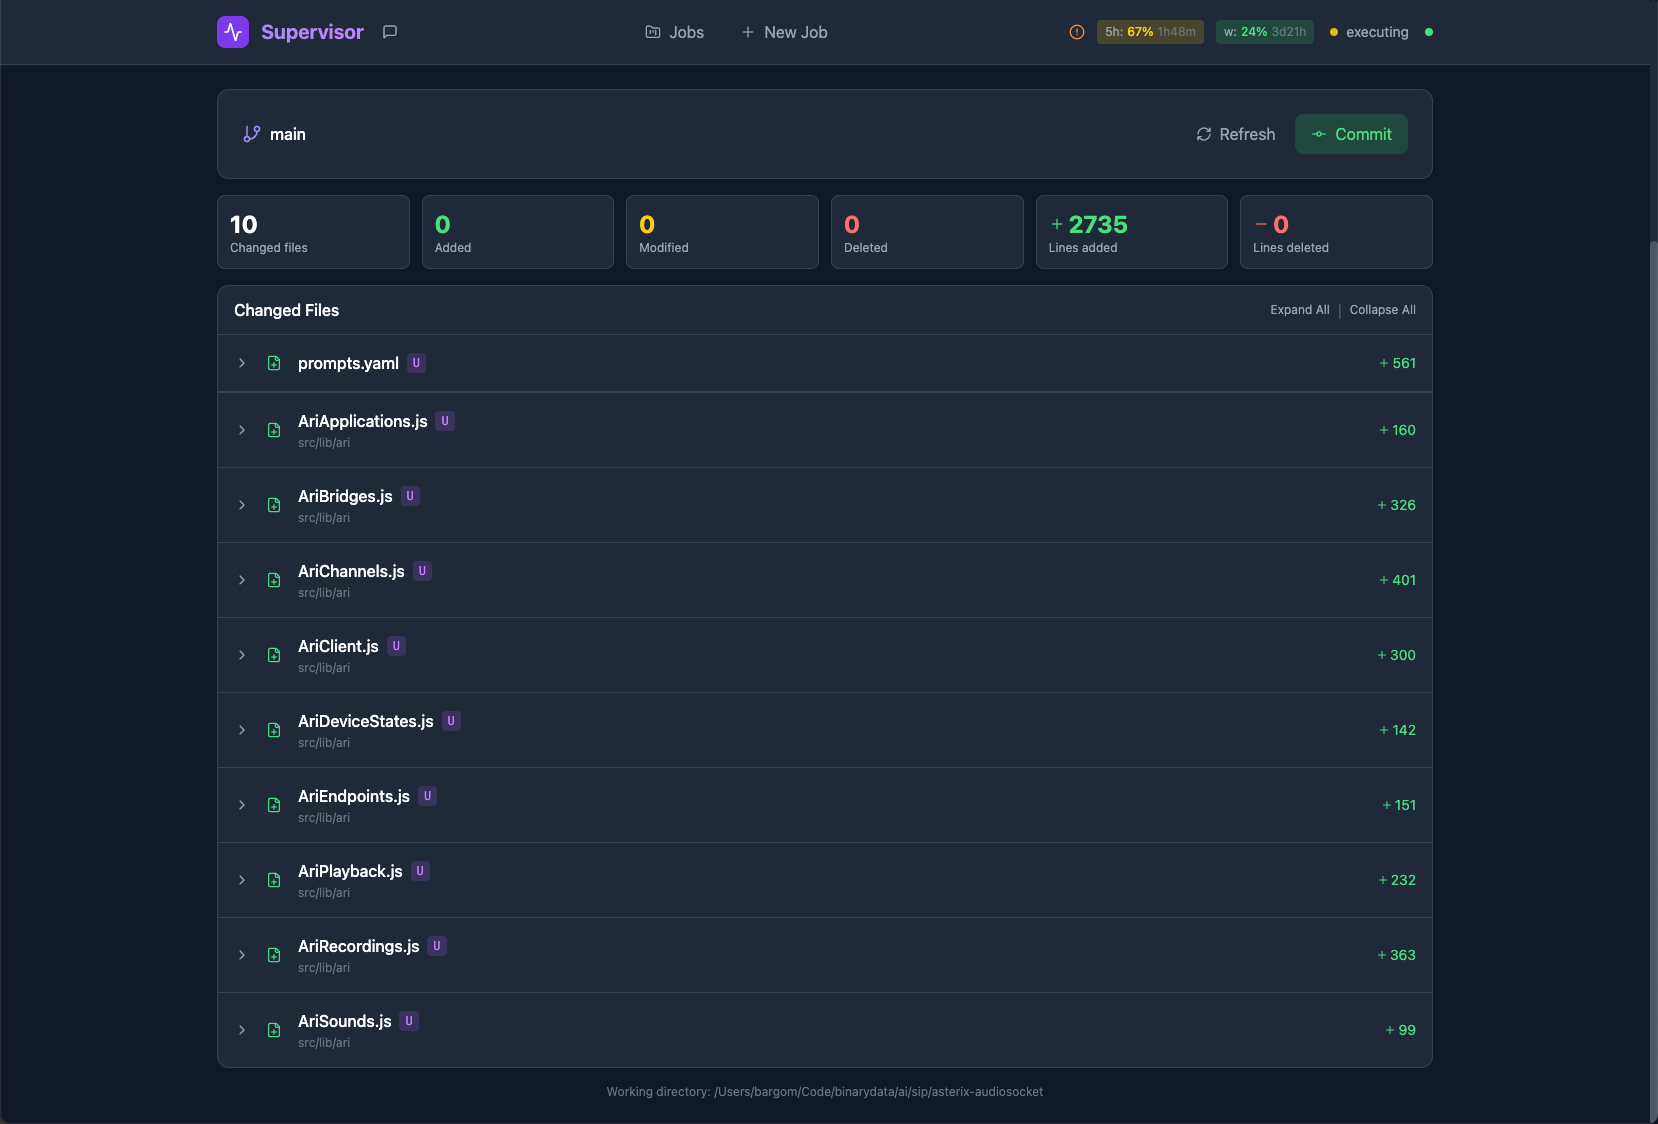Click the file icon for prompts.yaml
The image size is (1658, 1124).
[274, 363]
